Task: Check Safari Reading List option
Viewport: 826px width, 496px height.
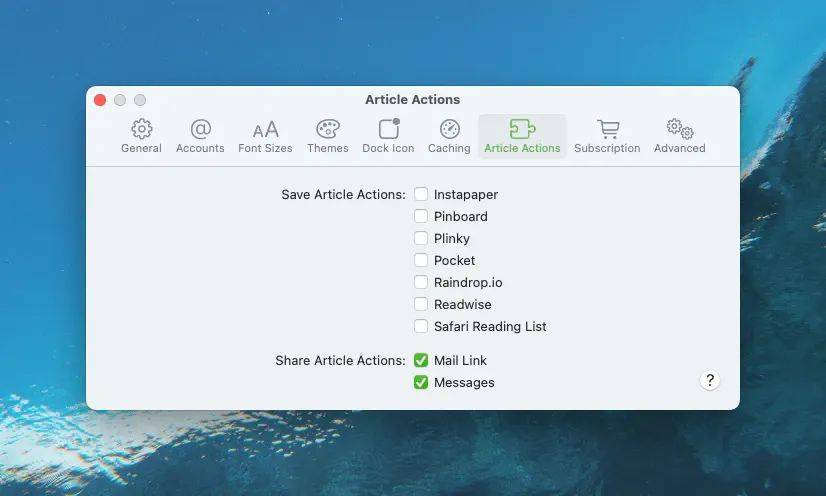Action: 422,327
